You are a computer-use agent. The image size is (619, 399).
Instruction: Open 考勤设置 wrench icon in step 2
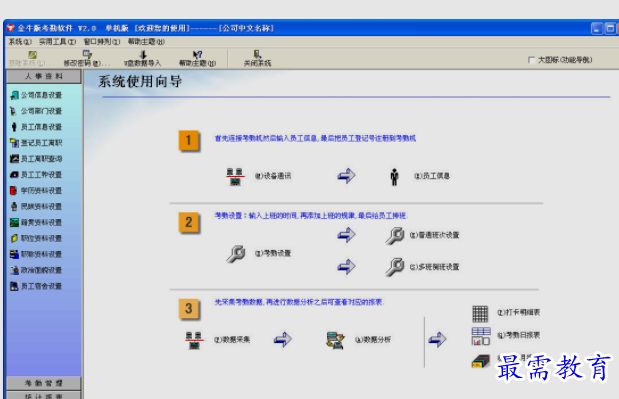pos(236,253)
